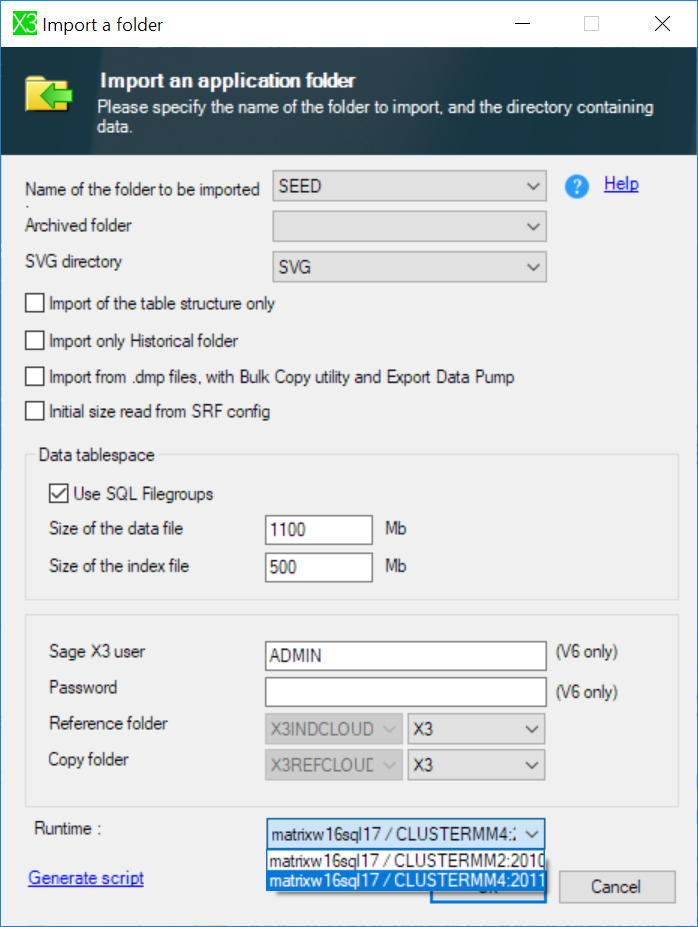Enable Import of the table structure only

(x=35, y=303)
